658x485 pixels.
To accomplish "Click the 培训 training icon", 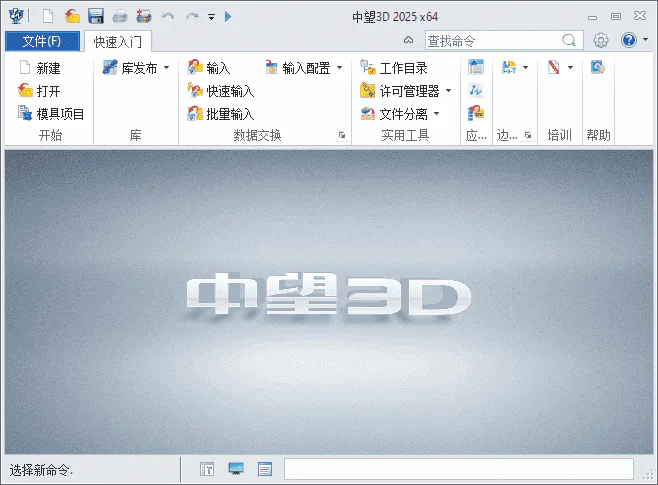I will [x=554, y=67].
